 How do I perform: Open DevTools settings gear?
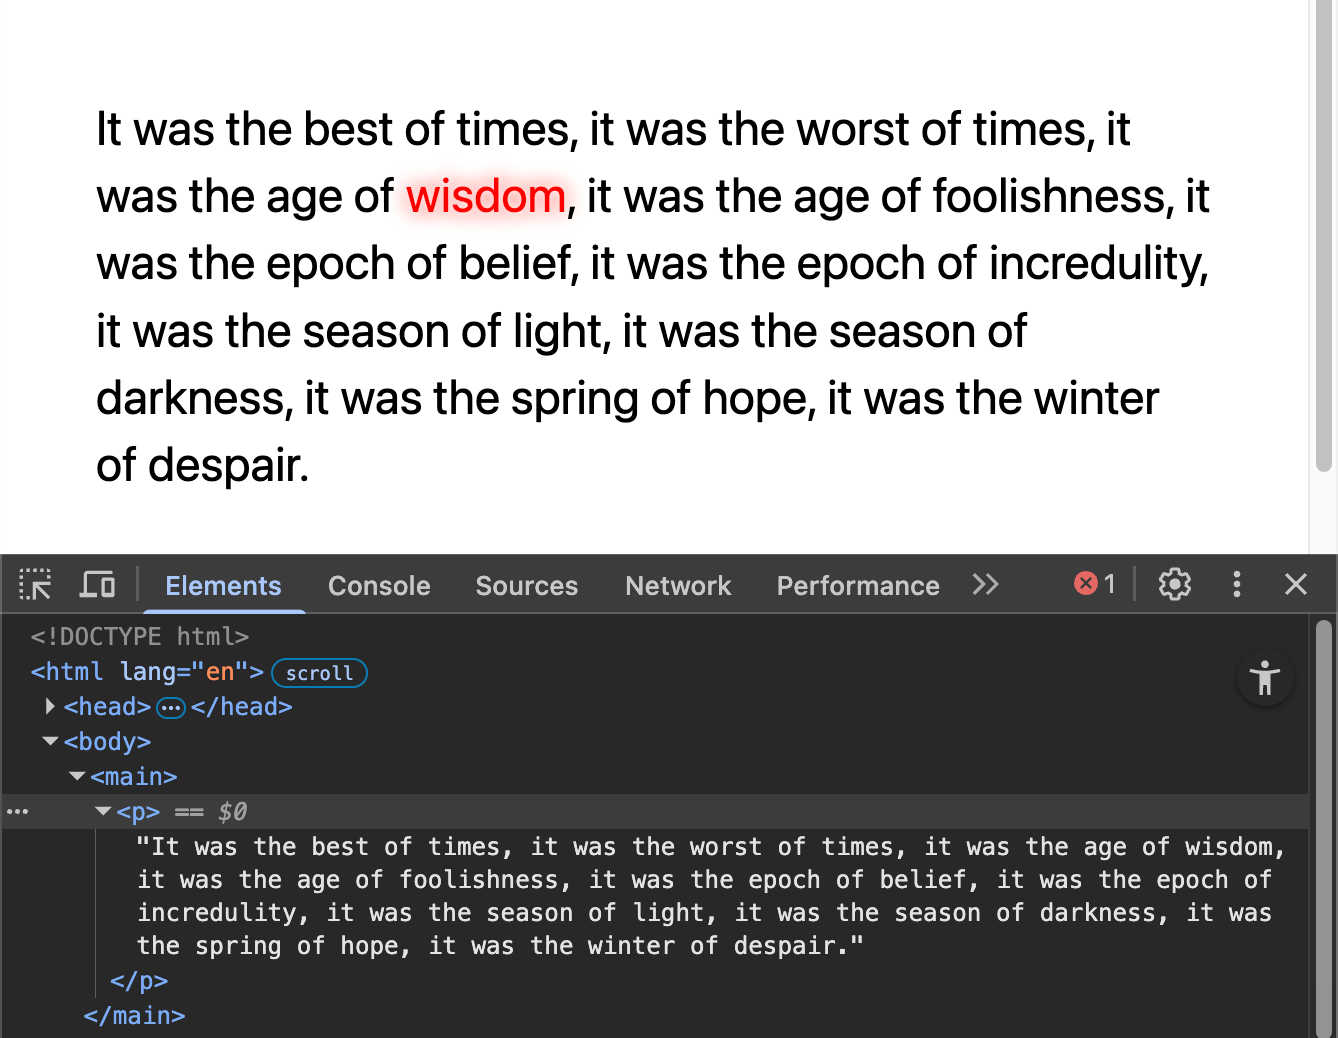(x=1174, y=584)
